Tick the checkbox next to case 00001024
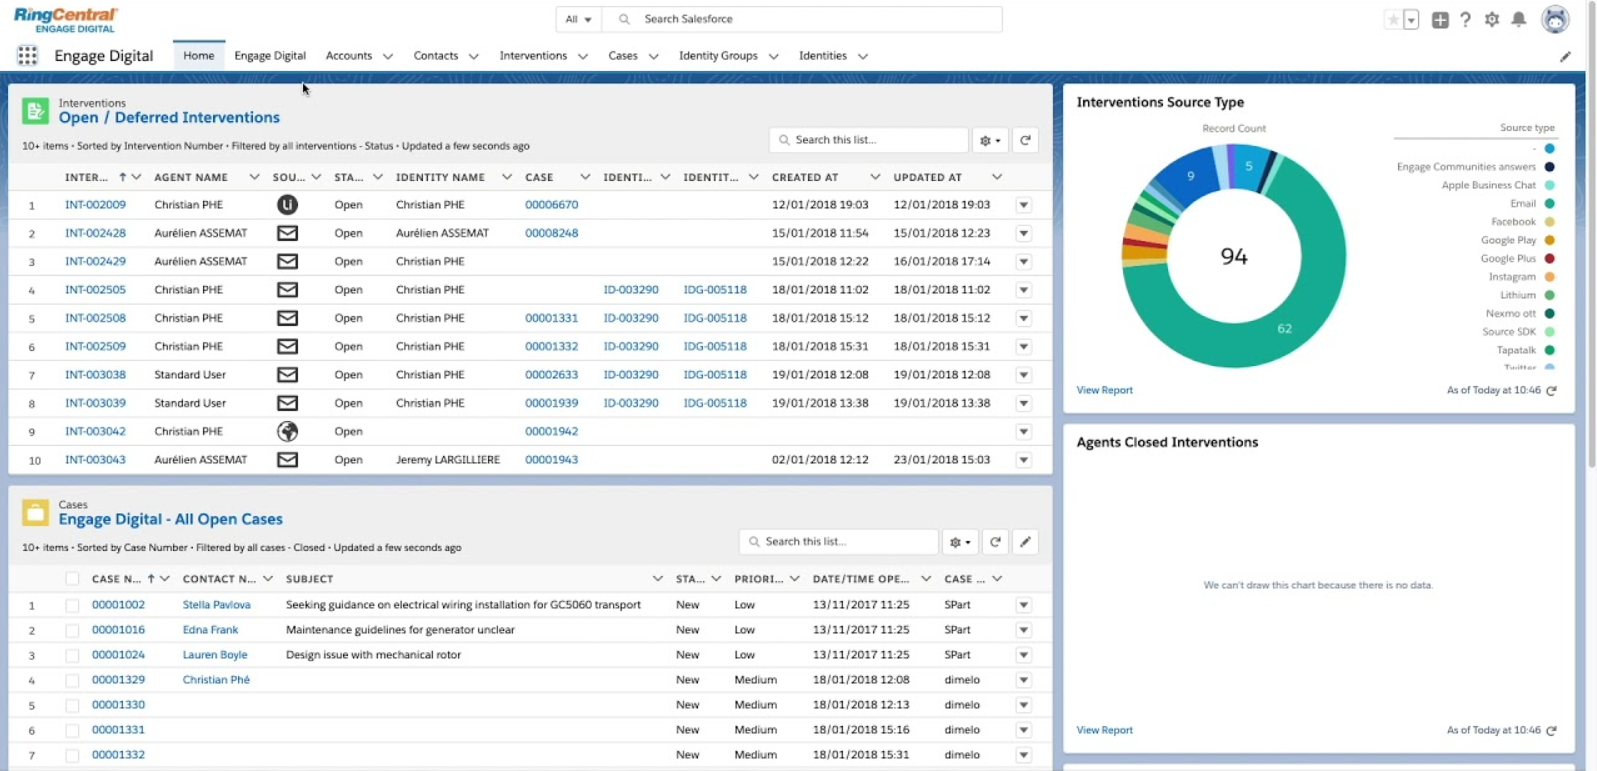Image resolution: width=1597 pixels, height=771 pixels. (x=72, y=656)
